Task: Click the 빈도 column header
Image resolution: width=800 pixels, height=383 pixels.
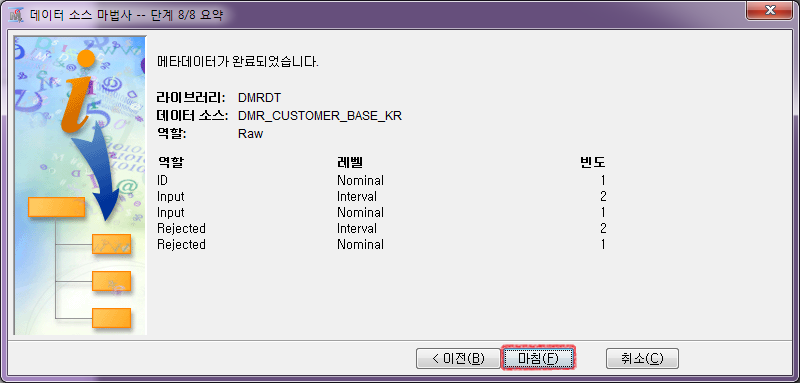Action: click(593, 163)
